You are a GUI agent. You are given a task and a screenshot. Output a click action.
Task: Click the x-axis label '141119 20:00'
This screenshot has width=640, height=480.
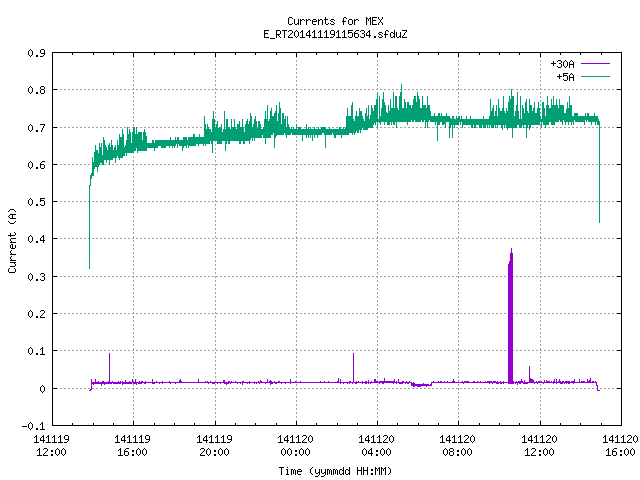coord(214,446)
